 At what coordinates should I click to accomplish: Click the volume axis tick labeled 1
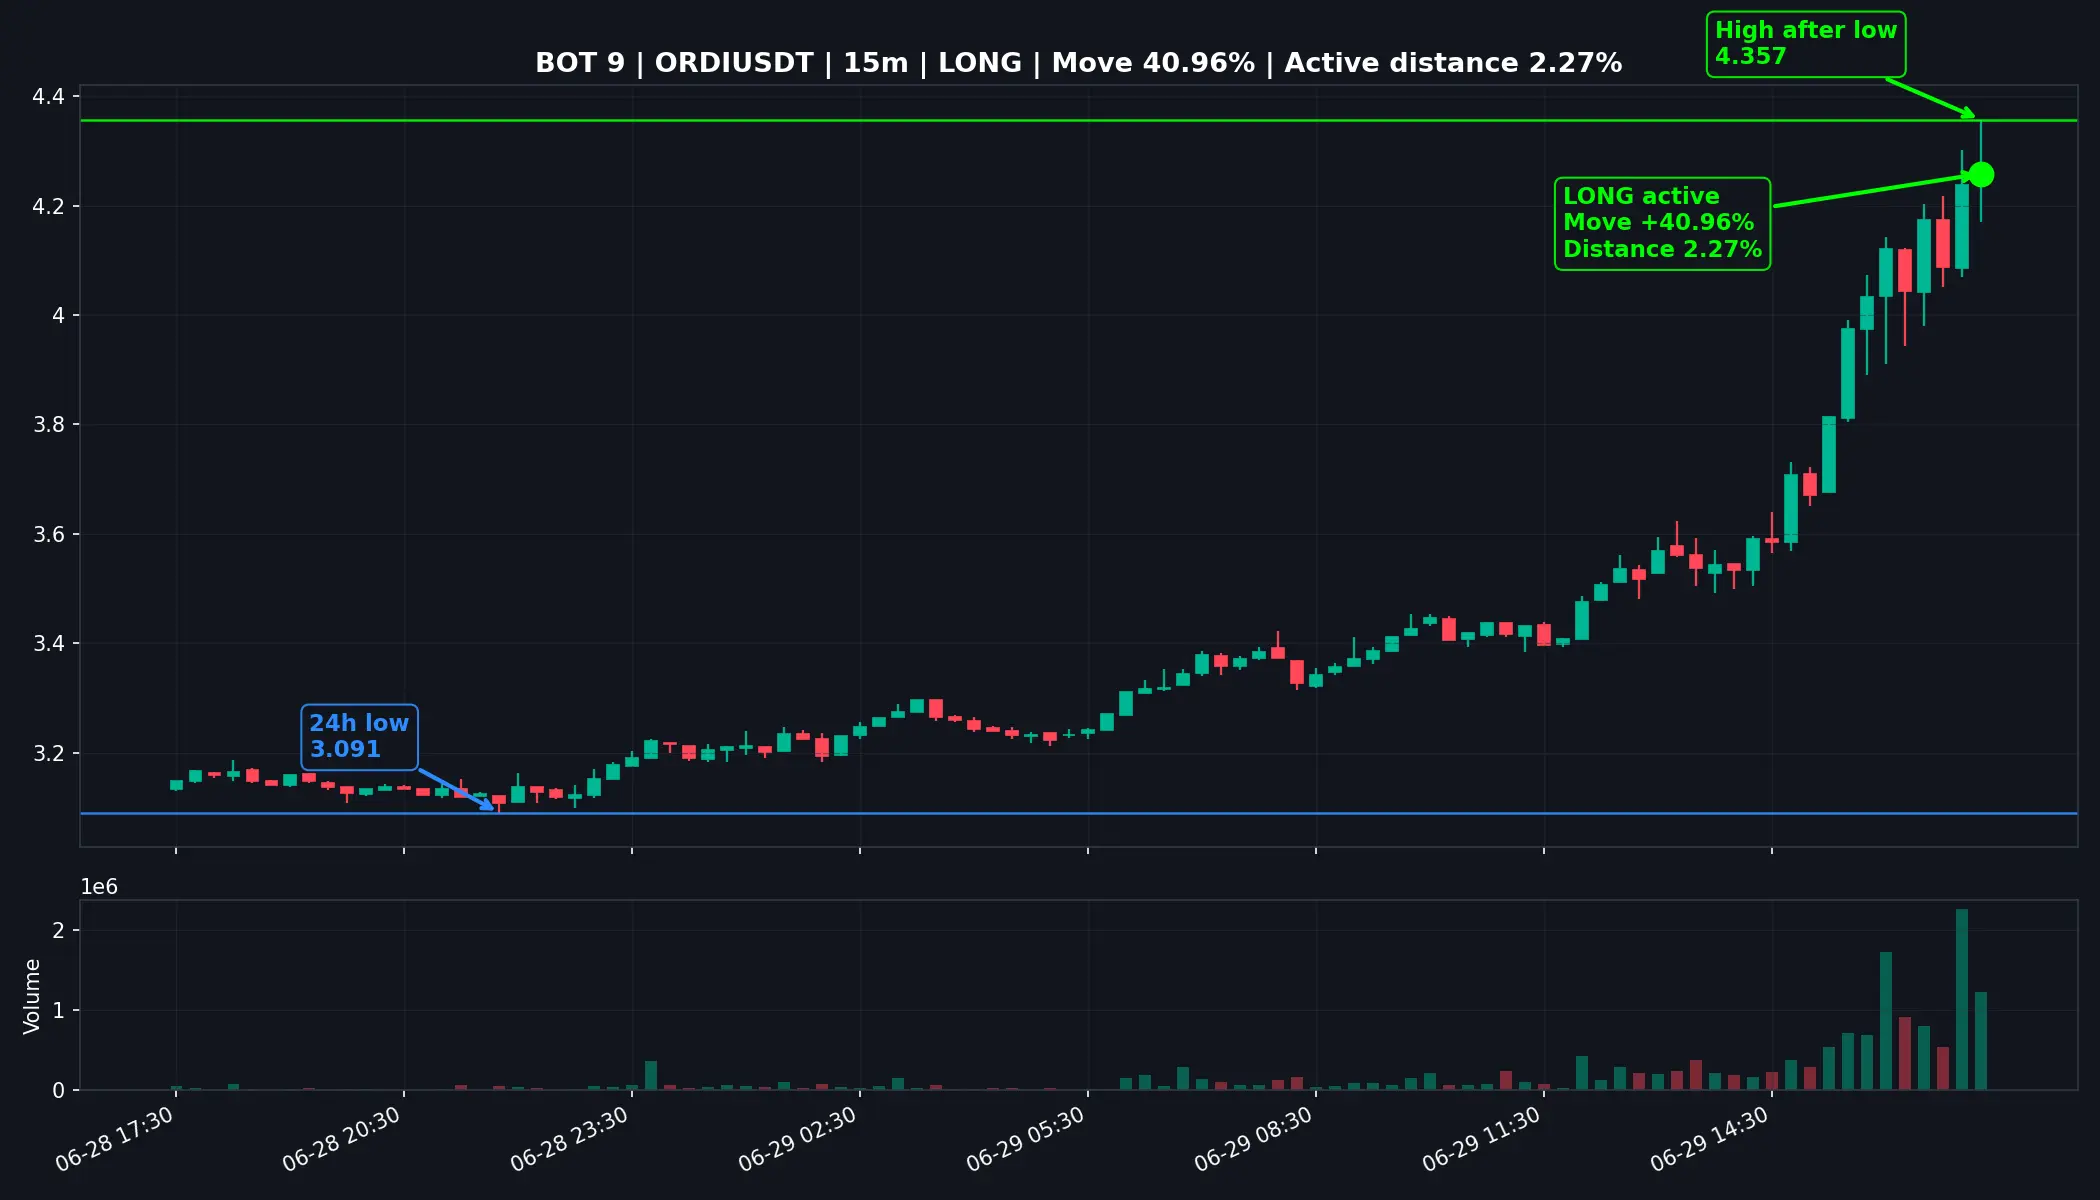58,1011
